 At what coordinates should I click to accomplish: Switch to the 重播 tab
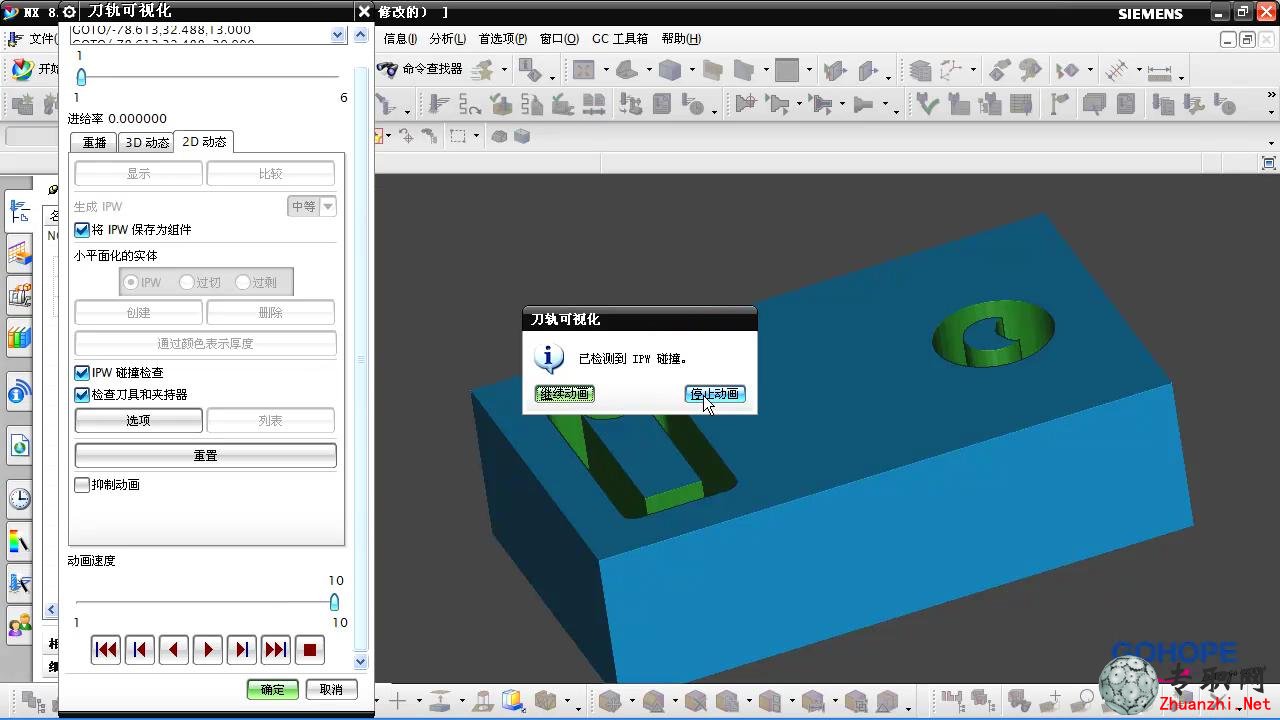[x=95, y=143]
